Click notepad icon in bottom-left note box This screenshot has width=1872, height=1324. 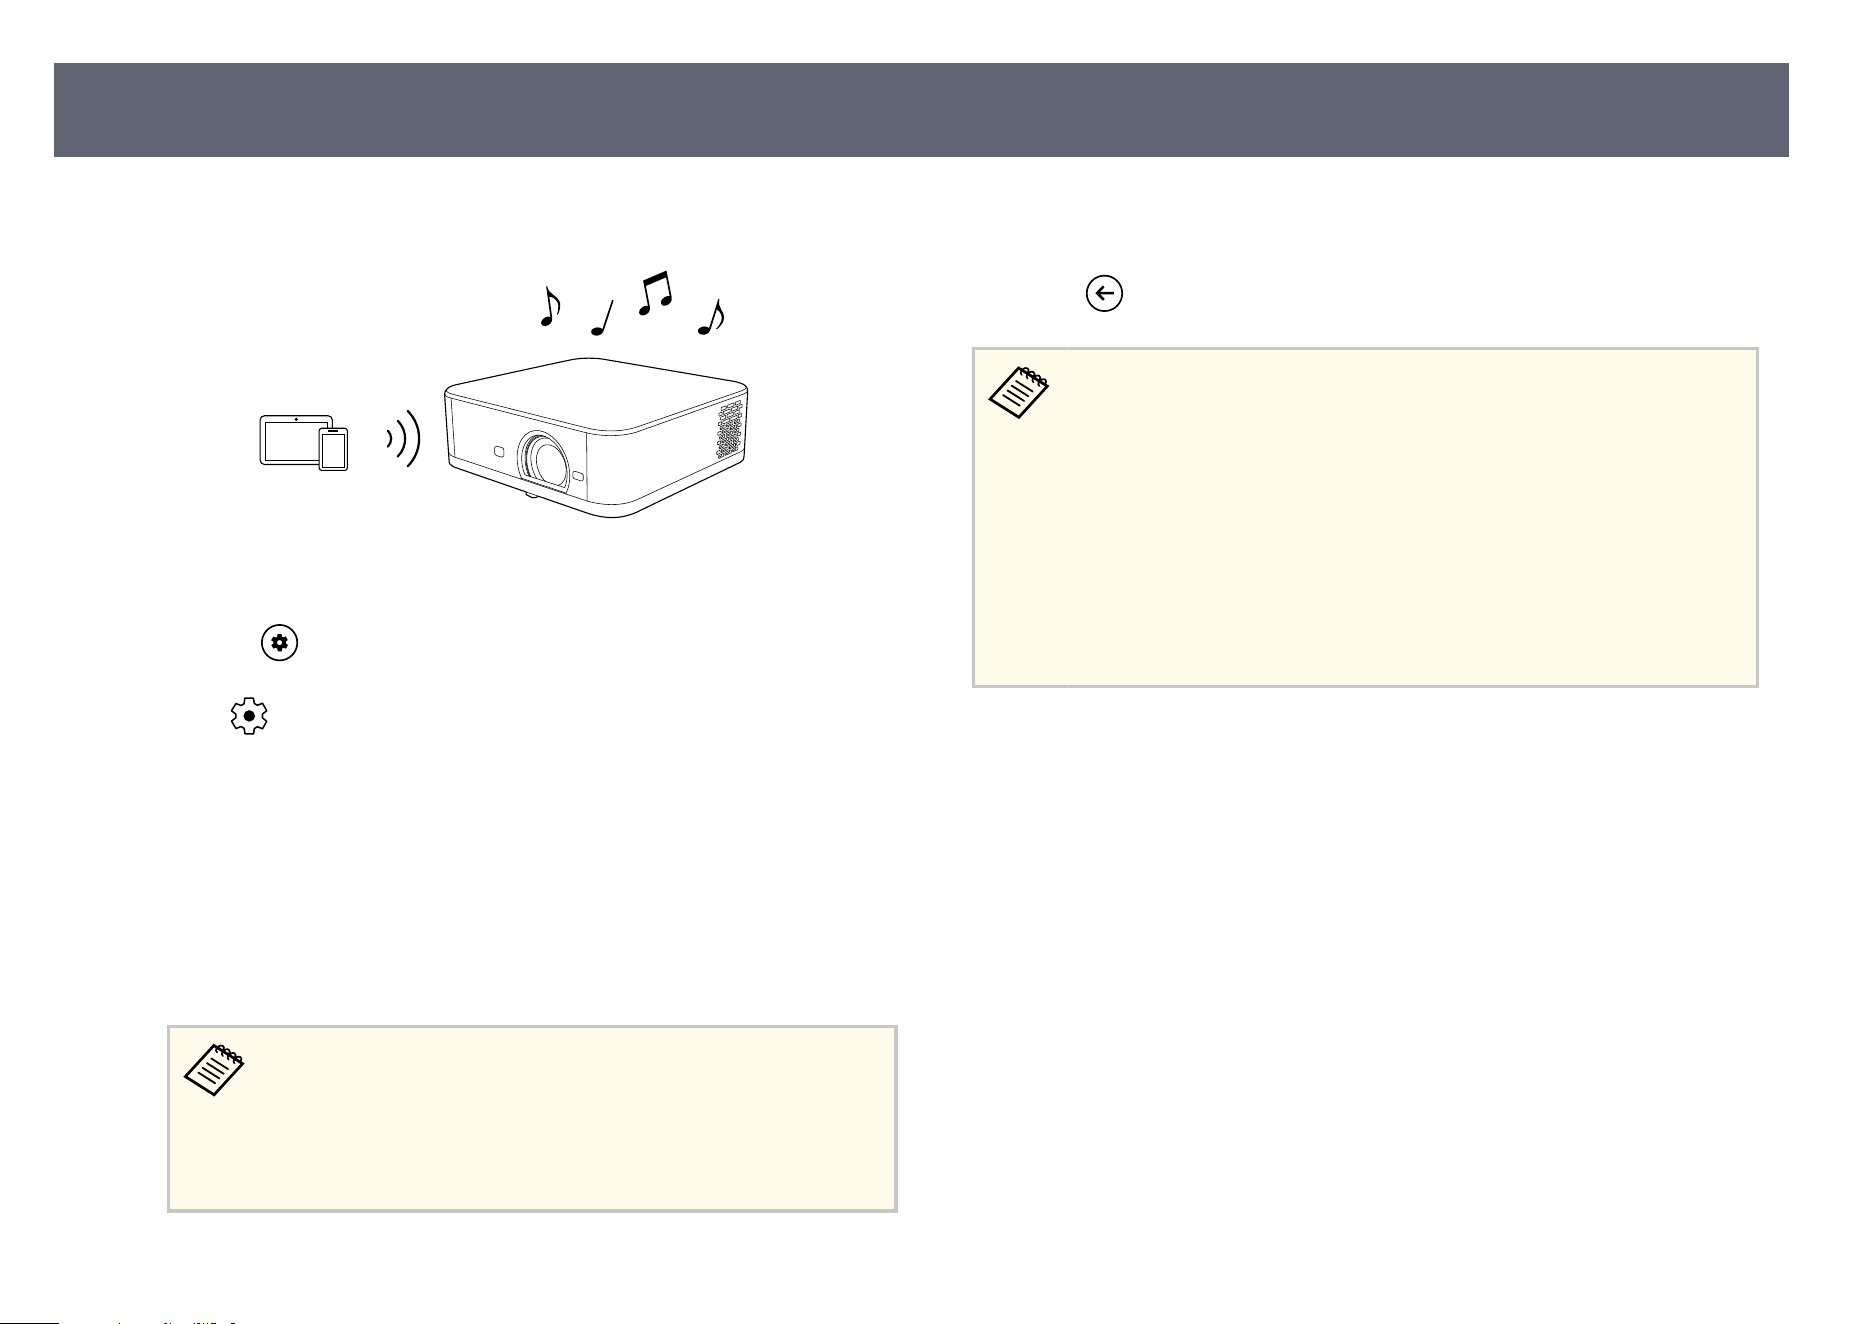pyautogui.click(x=216, y=1069)
